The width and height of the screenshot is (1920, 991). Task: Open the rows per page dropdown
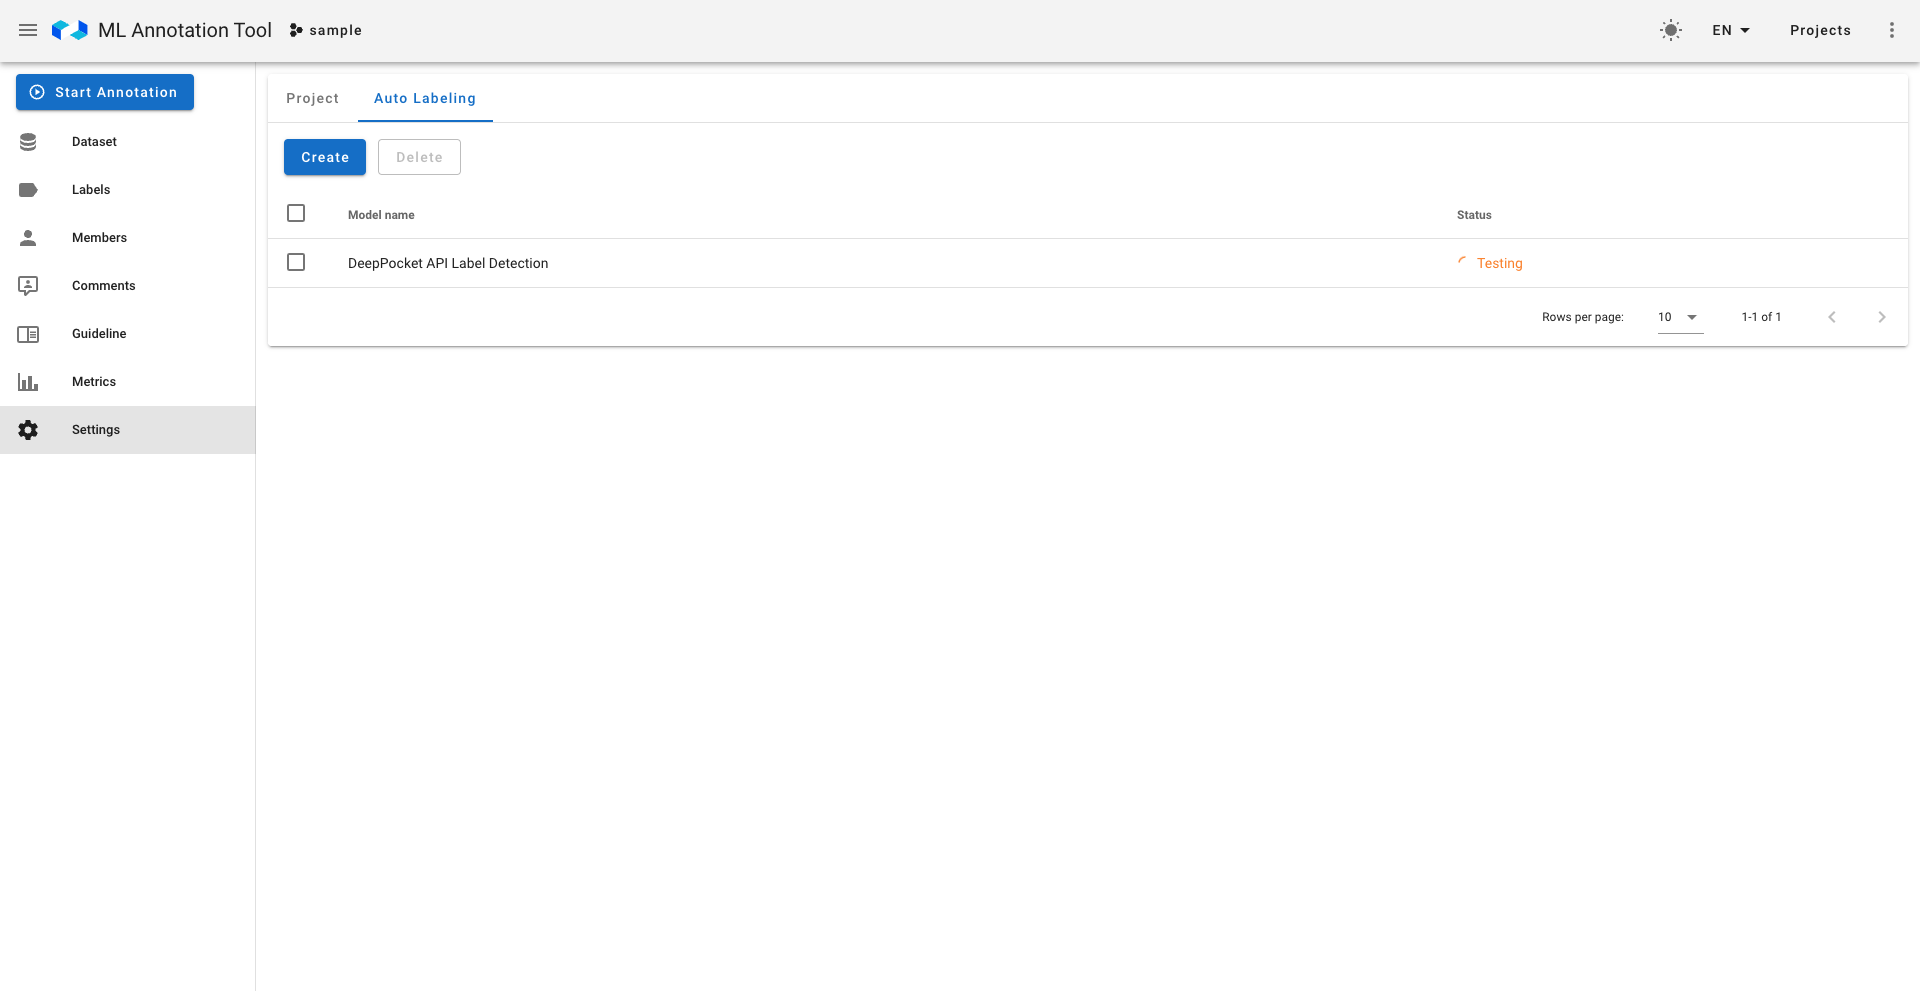1680,317
